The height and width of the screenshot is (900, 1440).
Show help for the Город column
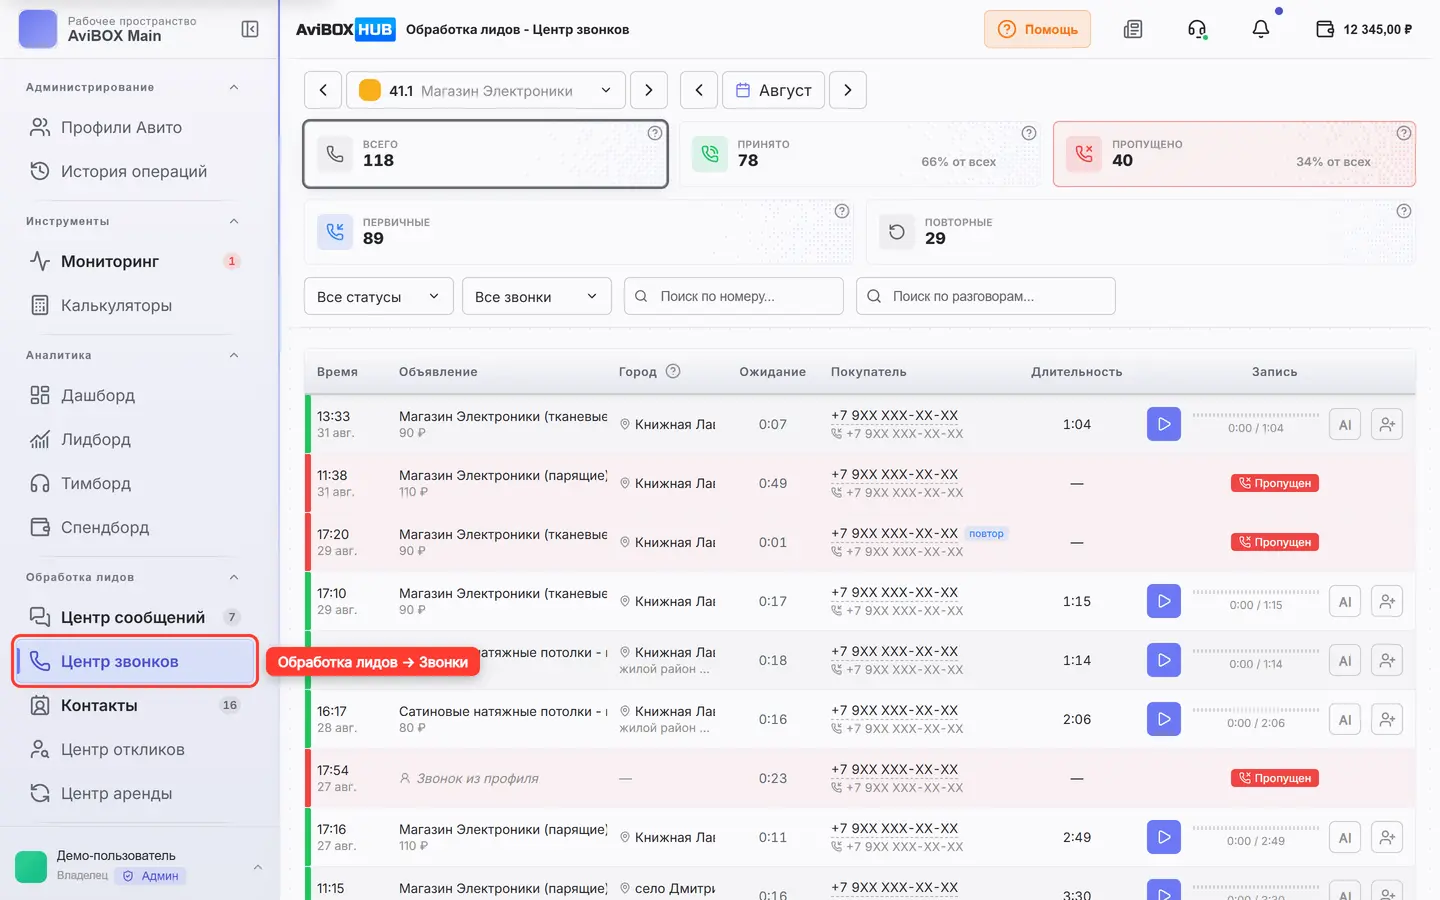point(673,371)
